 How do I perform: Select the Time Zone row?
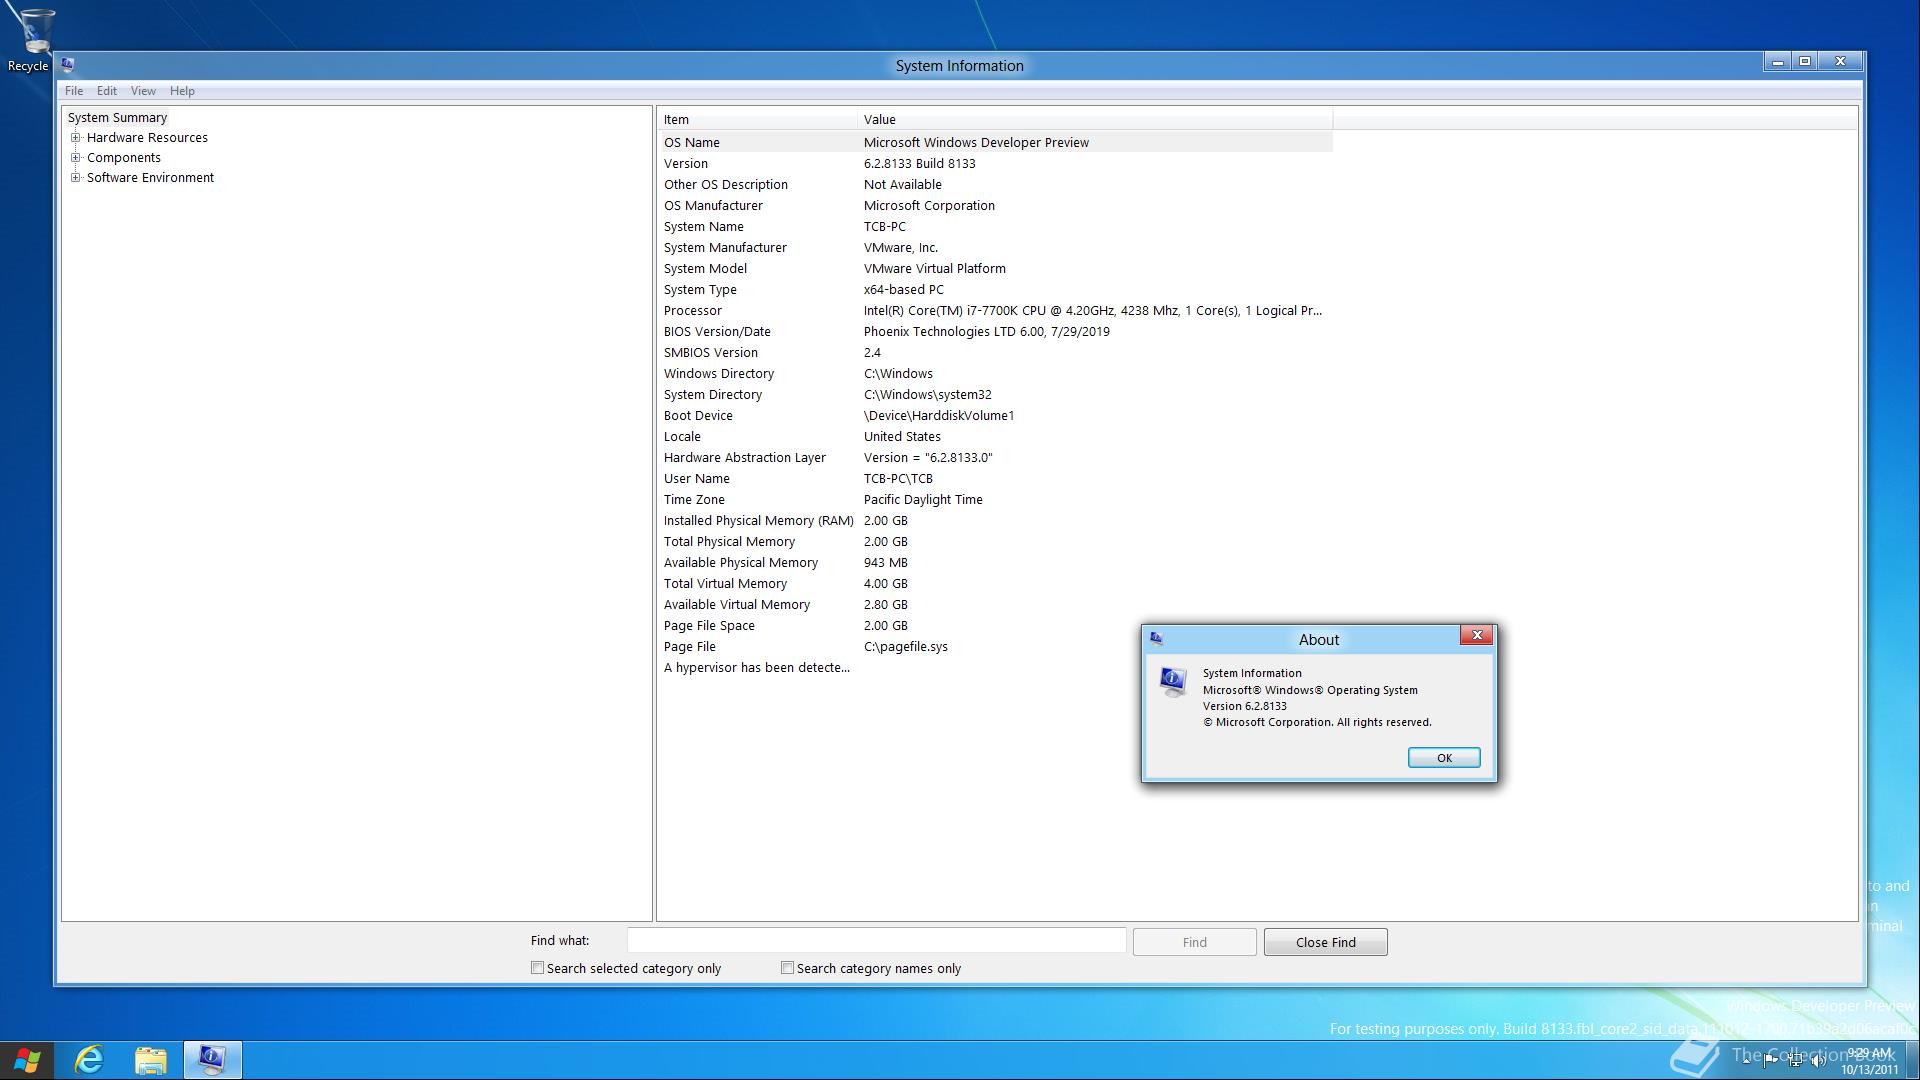point(995,500)
